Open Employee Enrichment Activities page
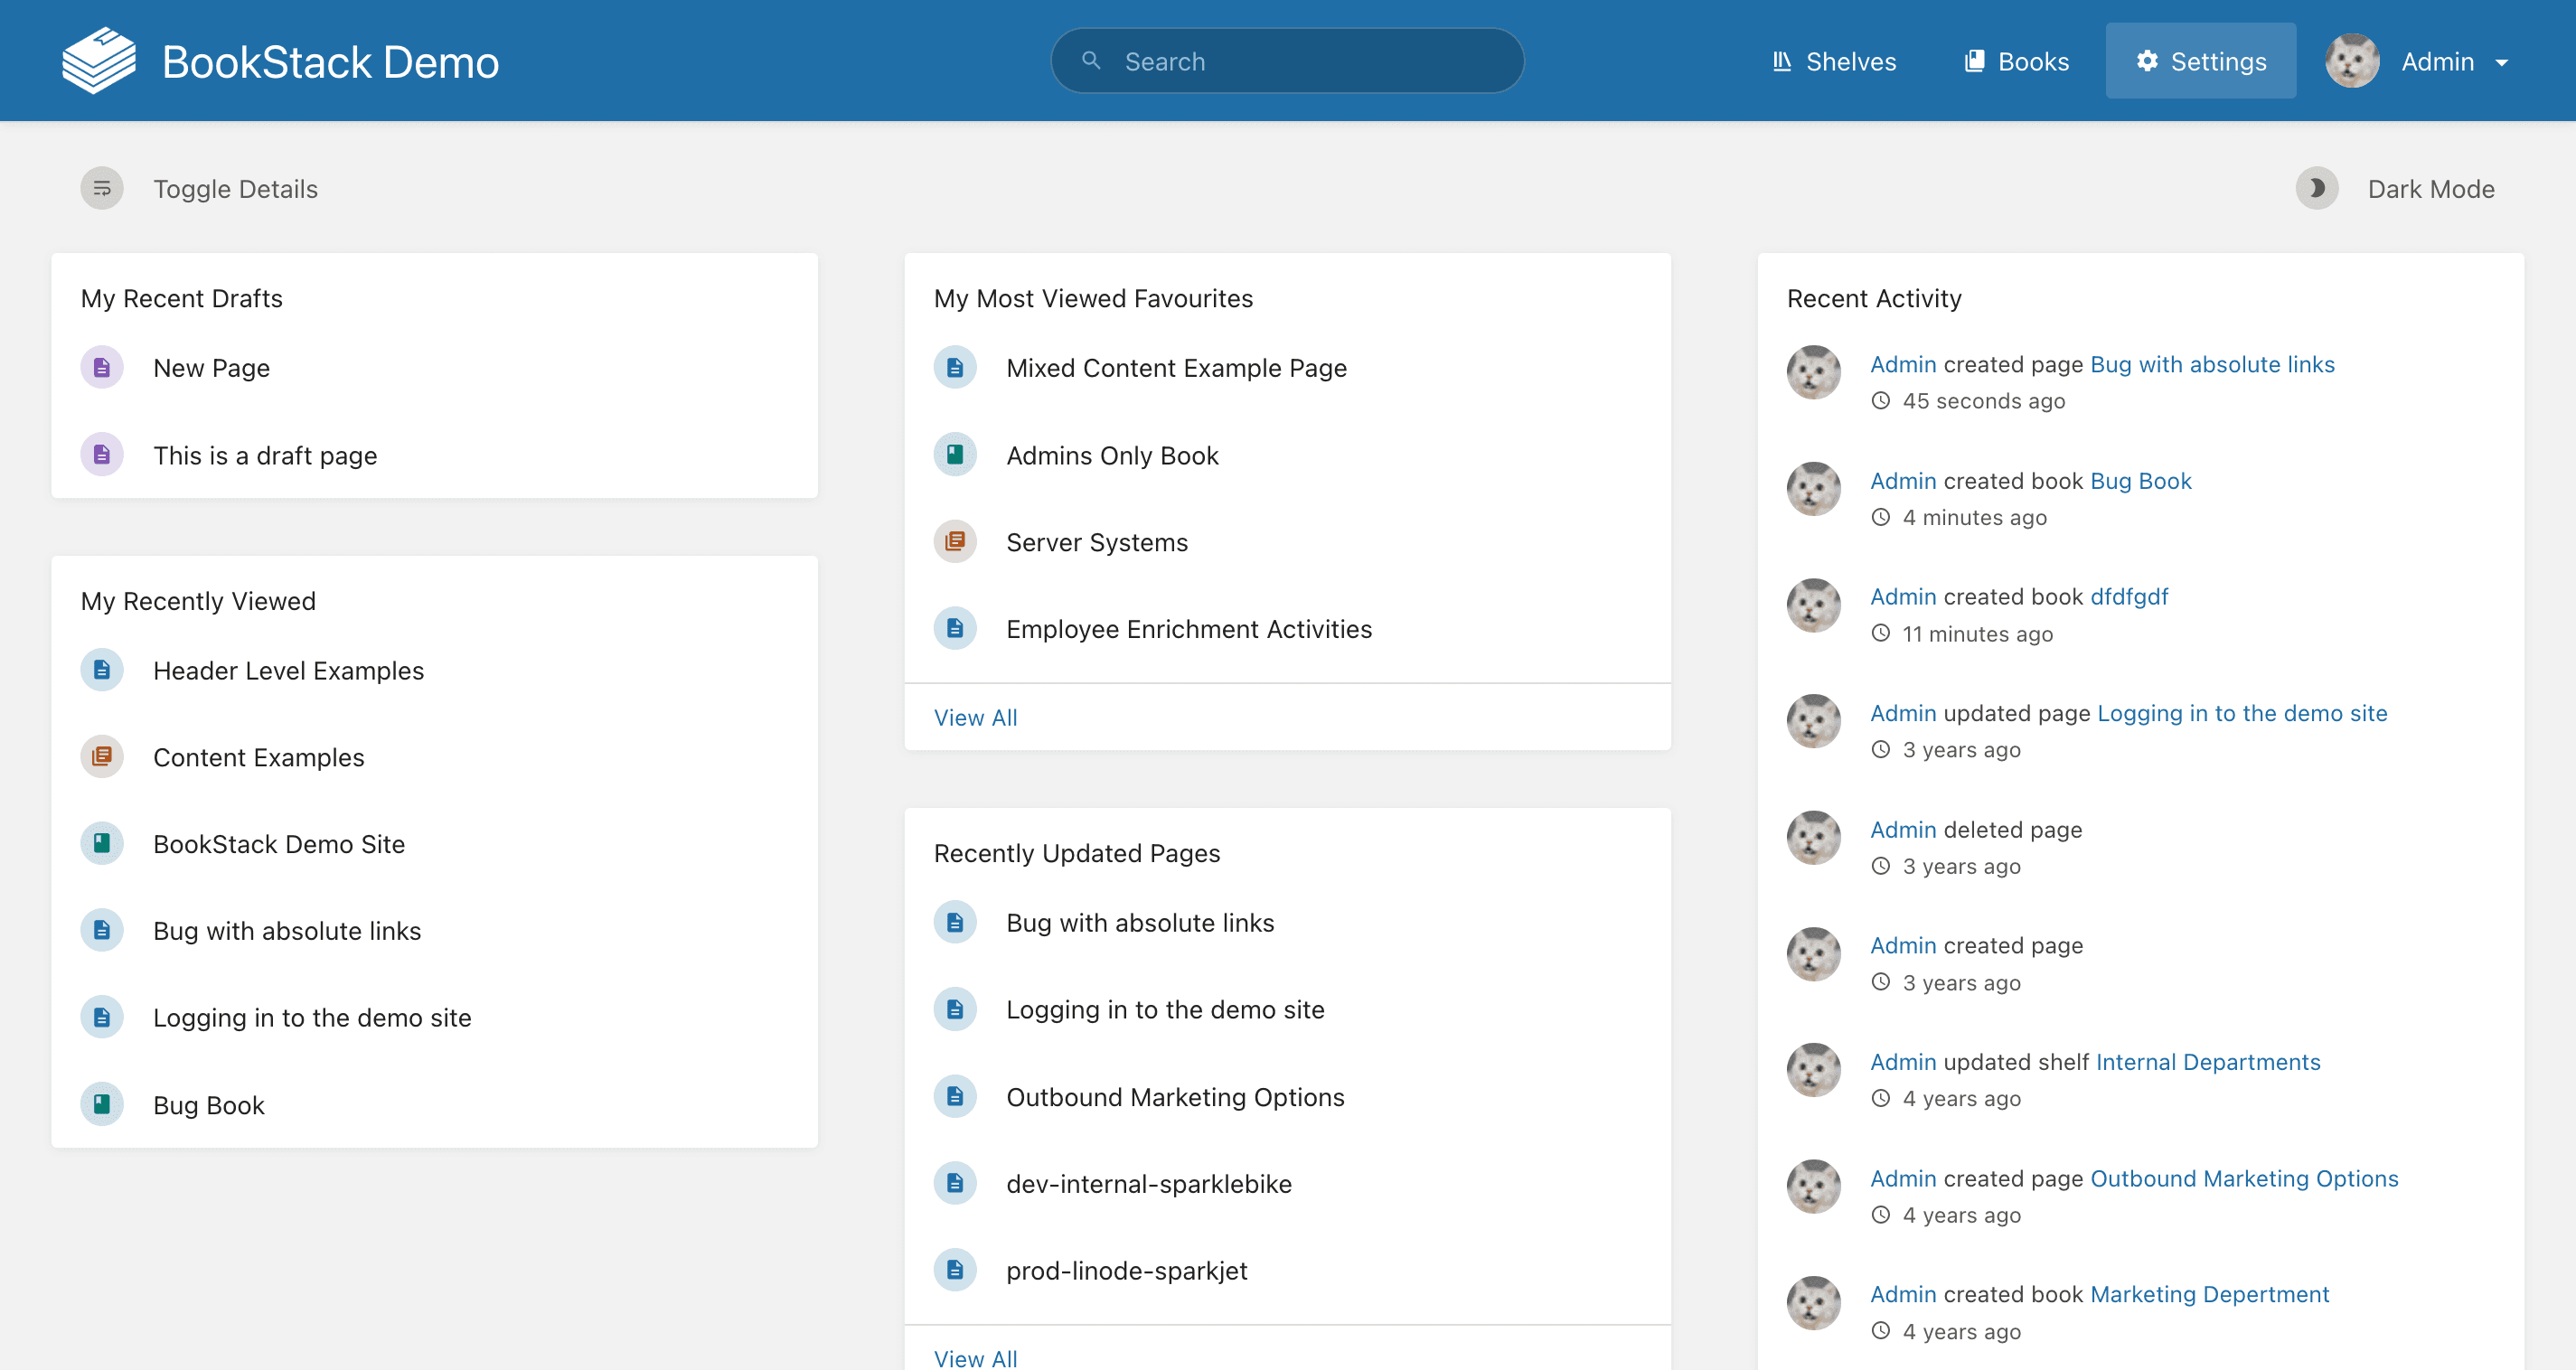The width and height of the screenshot is (2576, 1370). coord(1189,629)
